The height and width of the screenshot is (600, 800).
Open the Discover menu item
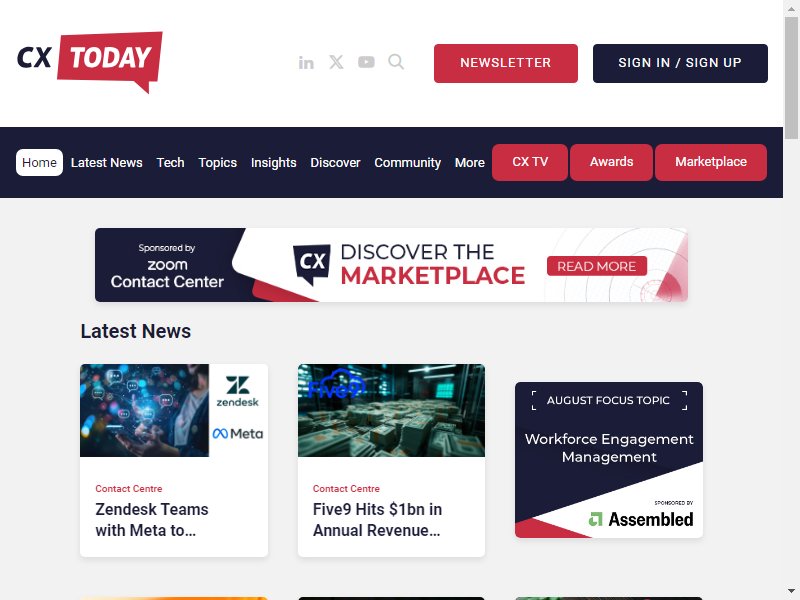(335, 162)
